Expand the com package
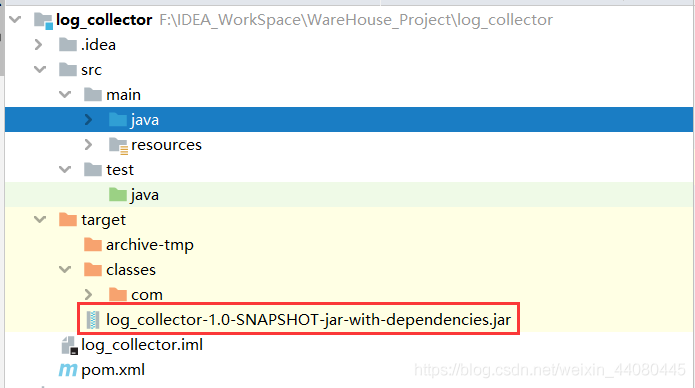Screen dimensions: 695x388 88,294
